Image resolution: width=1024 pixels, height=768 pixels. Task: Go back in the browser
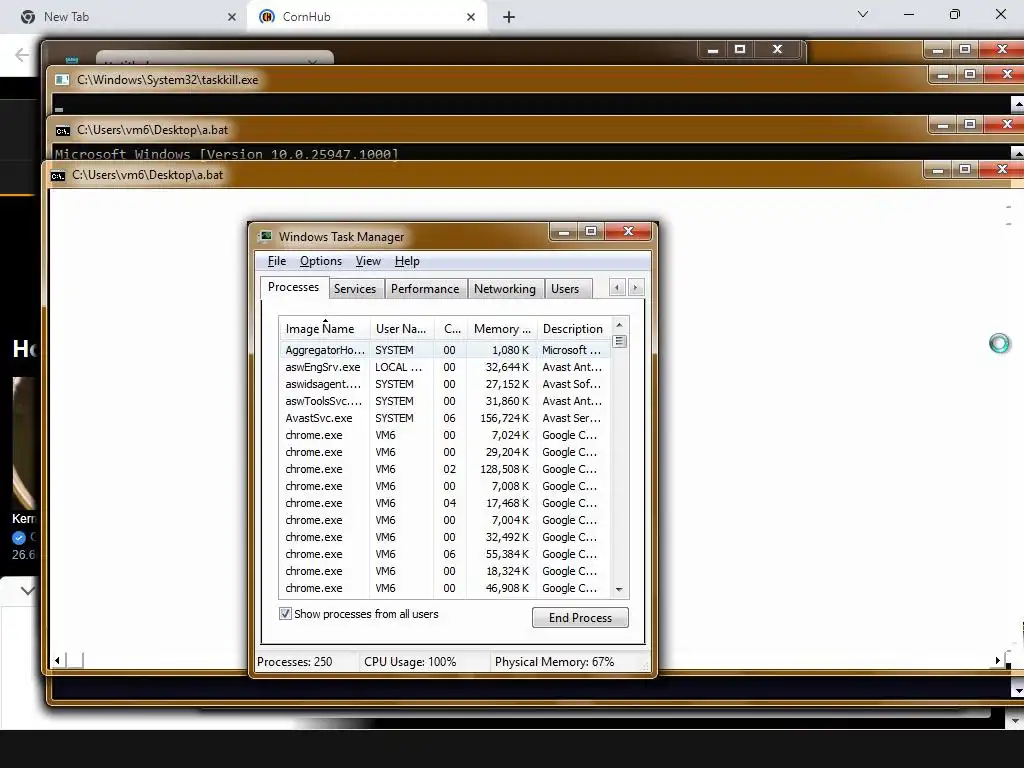pos(22,55)
